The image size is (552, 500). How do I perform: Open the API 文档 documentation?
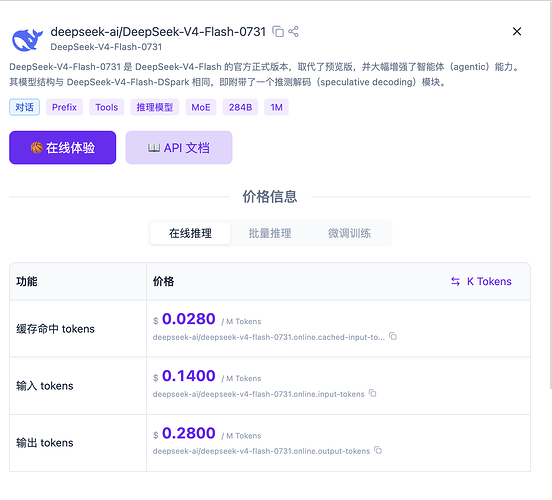pos(179,148)
